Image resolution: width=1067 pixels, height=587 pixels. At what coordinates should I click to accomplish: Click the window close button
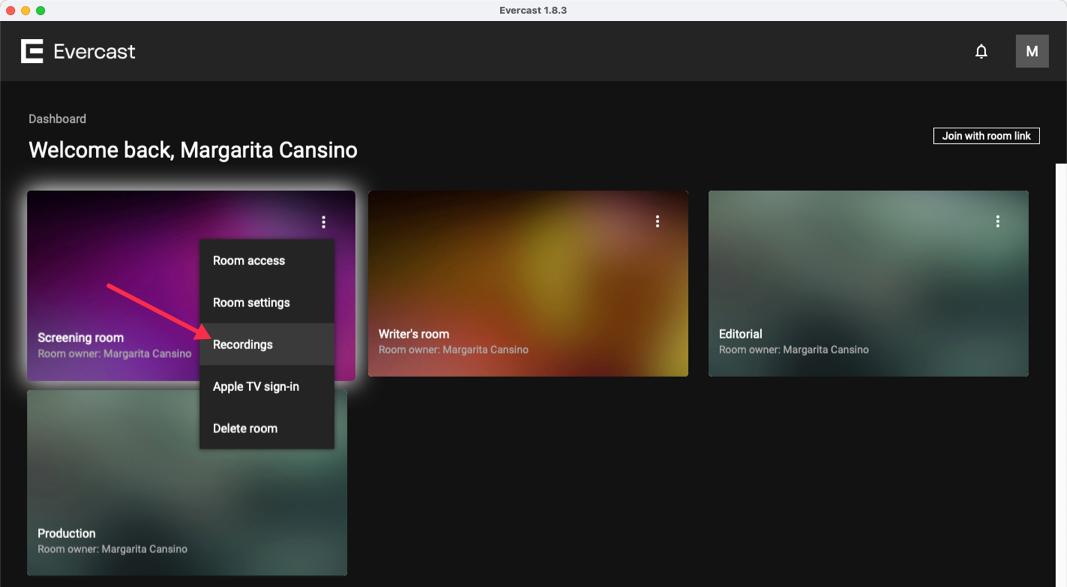point(10,10)
